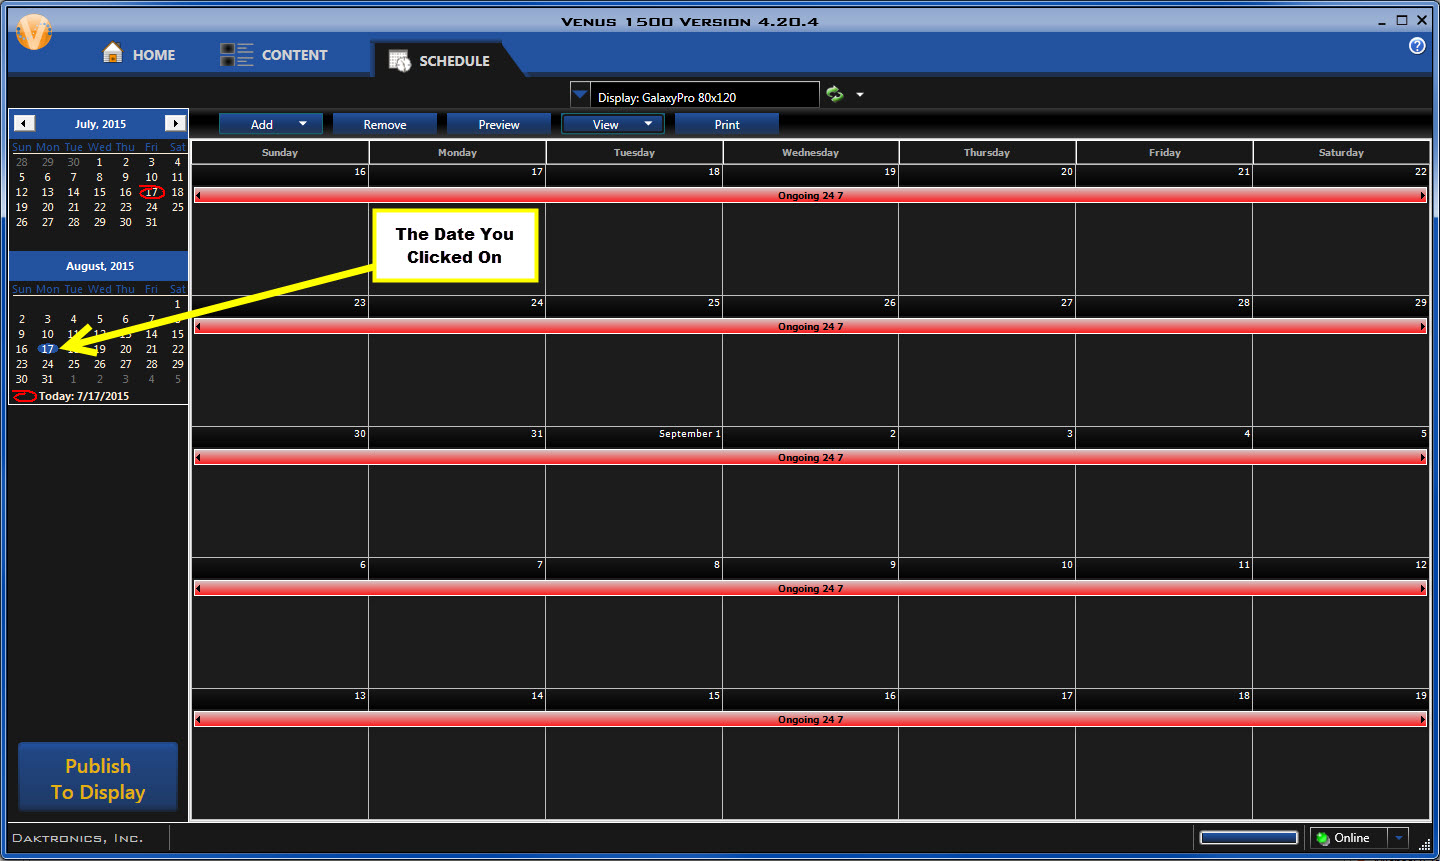Expand the Add dropdown menu
Viewport: 1440px width, 861px height.
pos(302,124)
